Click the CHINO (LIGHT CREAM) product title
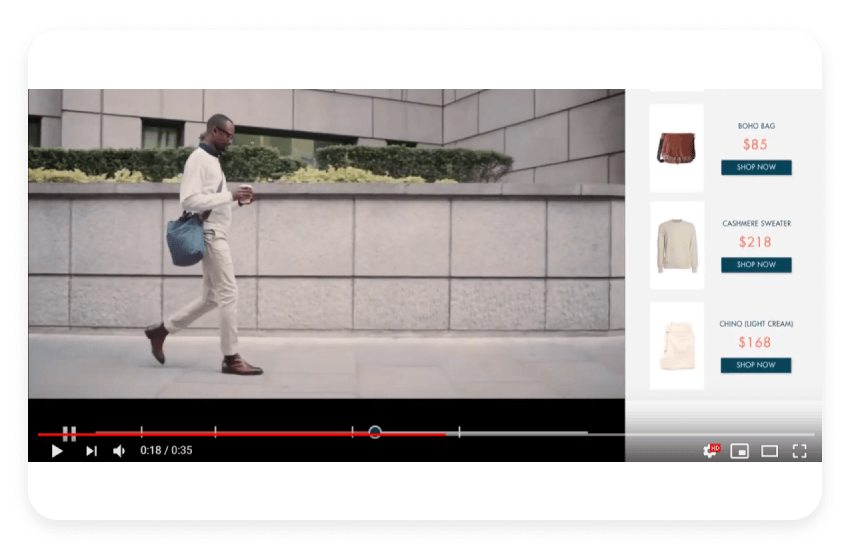 (756, 323)
